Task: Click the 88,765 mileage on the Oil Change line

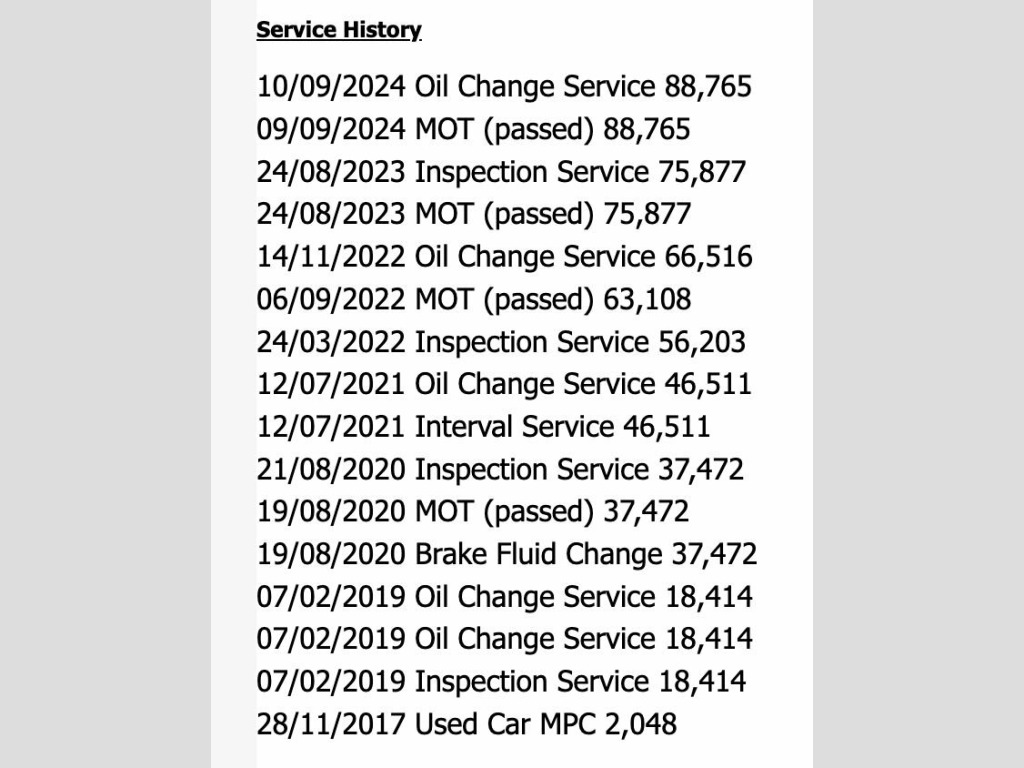Action: pyautogui.click(x=709, y=87)
